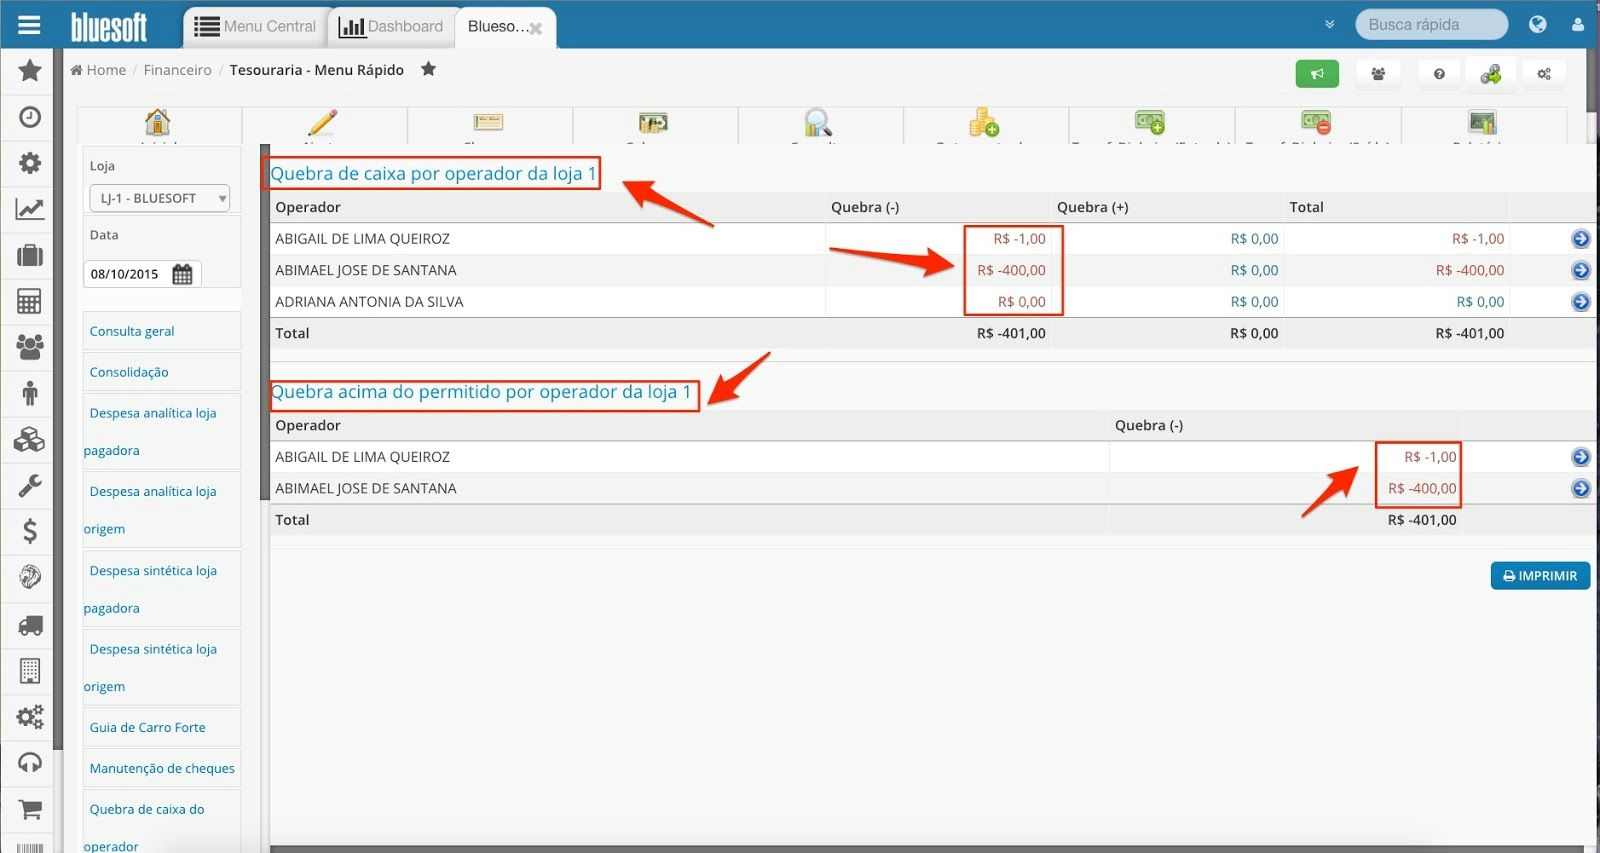Viewport: 1600px width, 853px height.
Task: Open Guia de Carro Forte link
Action: click(x=147, y=727)
